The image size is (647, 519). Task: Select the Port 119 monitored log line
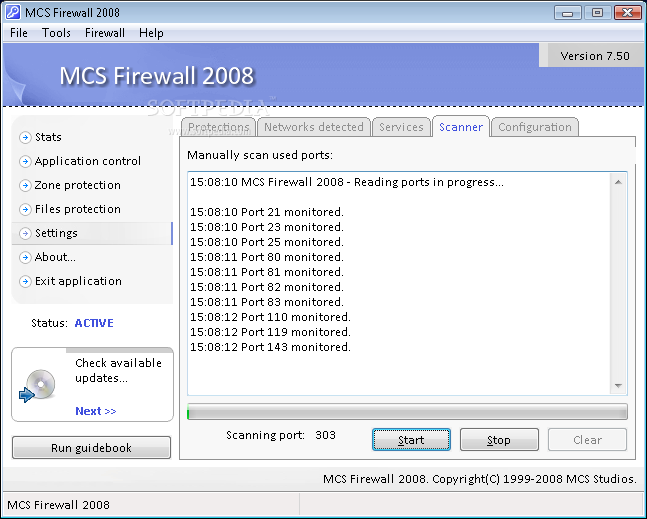(270, 332)
